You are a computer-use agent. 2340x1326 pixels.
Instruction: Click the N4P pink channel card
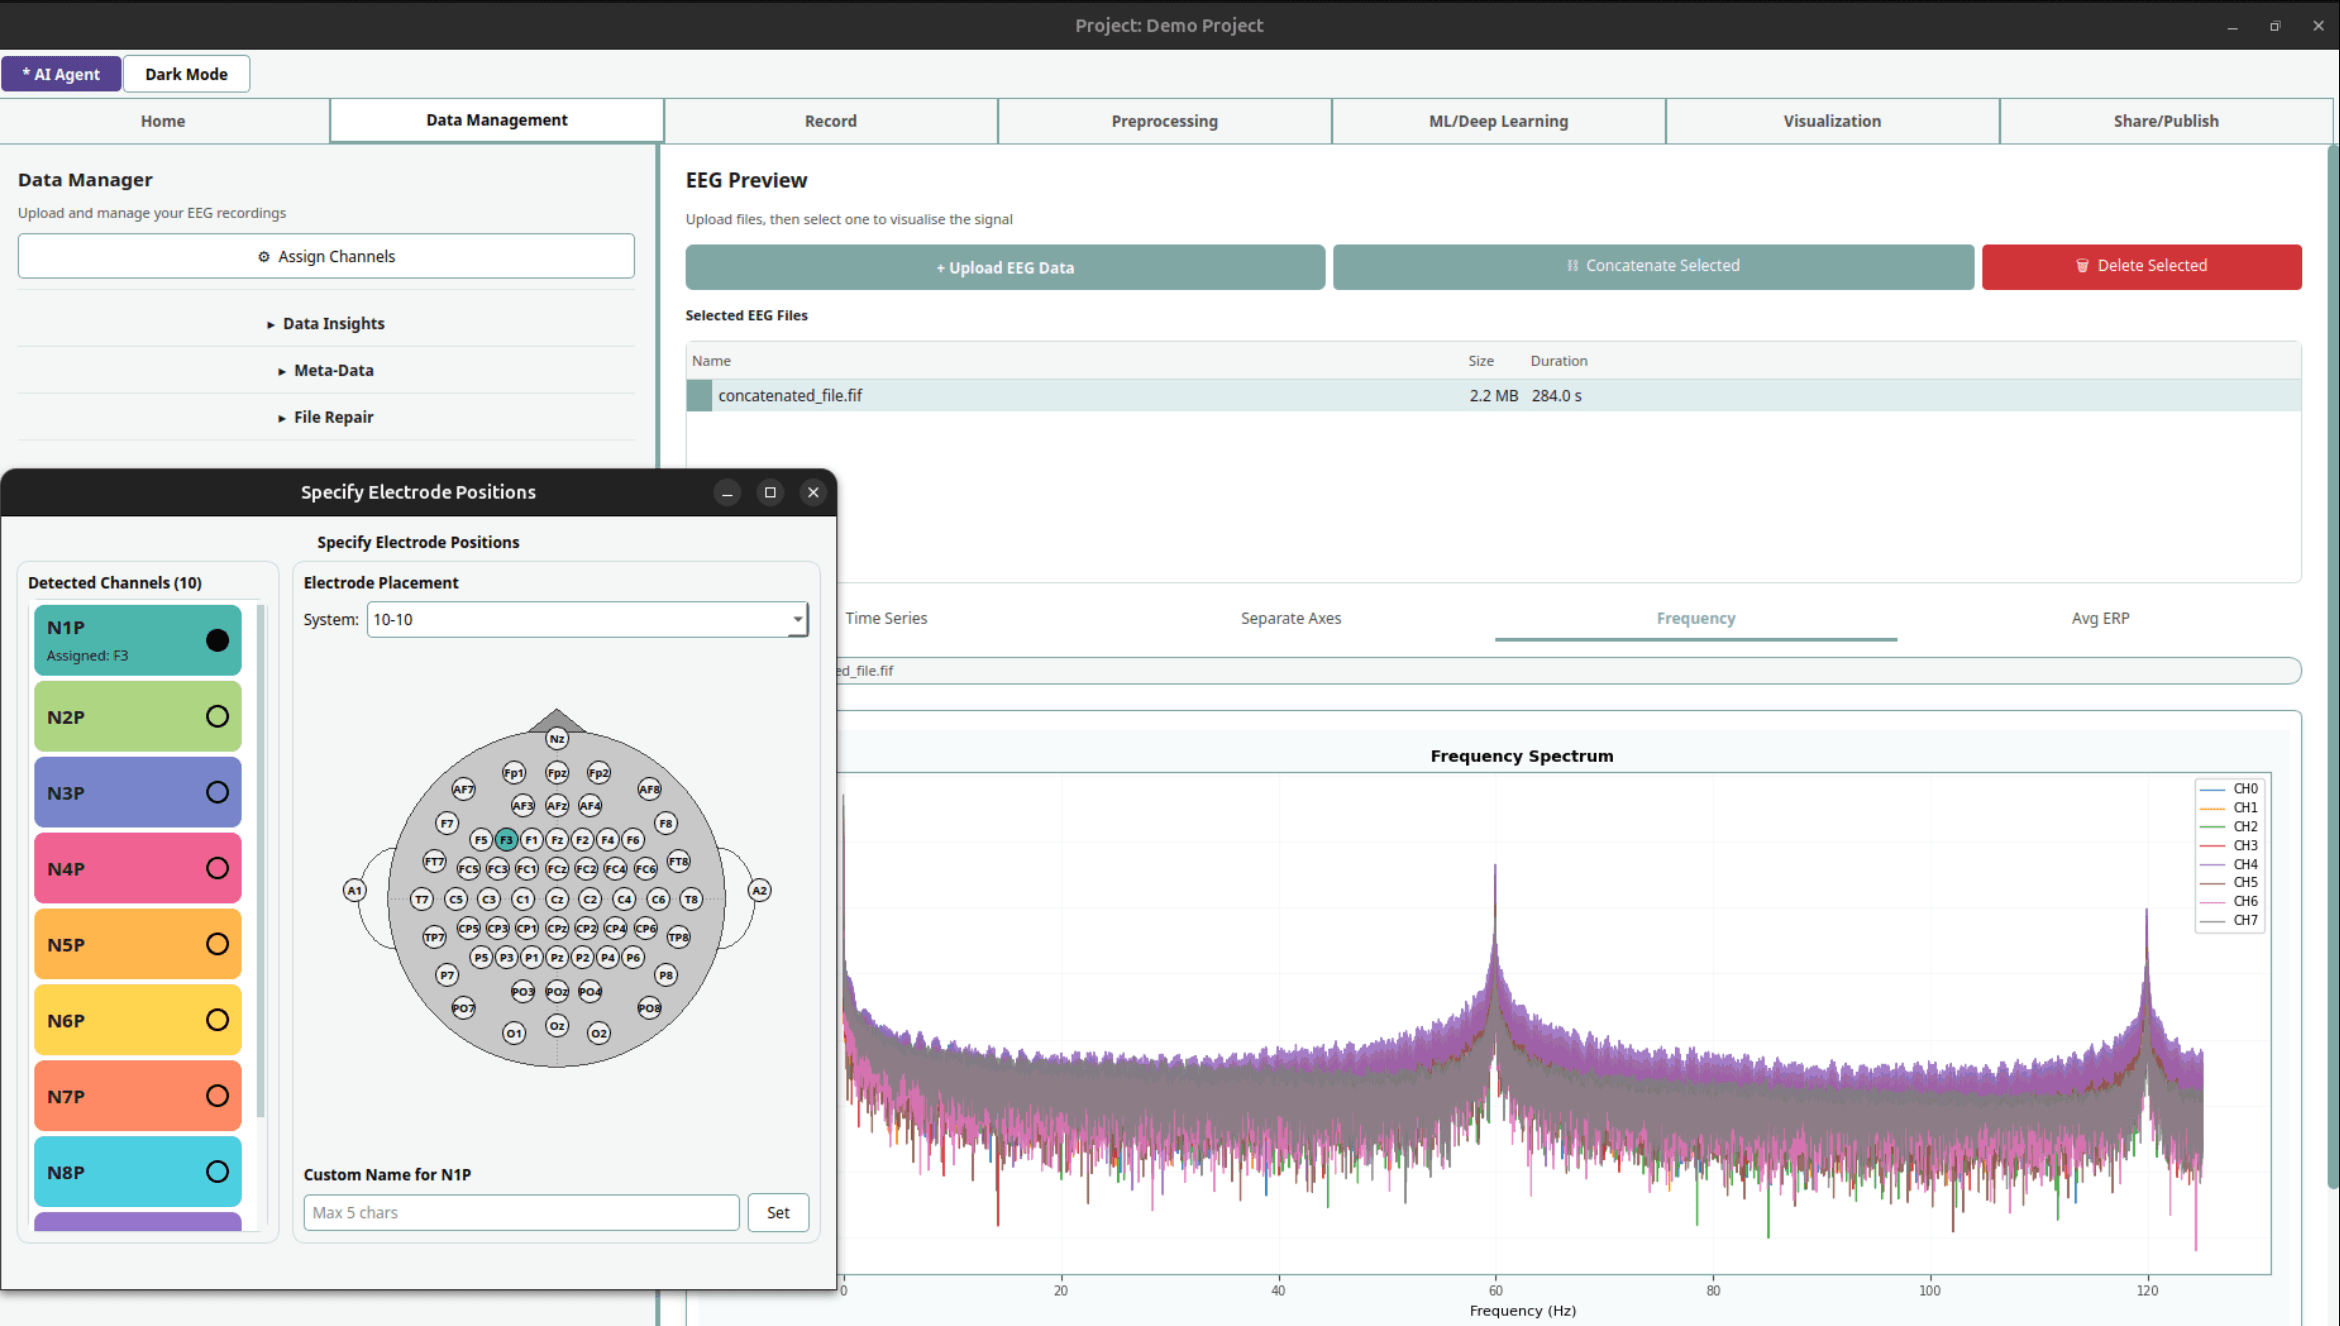coord(138,868)
